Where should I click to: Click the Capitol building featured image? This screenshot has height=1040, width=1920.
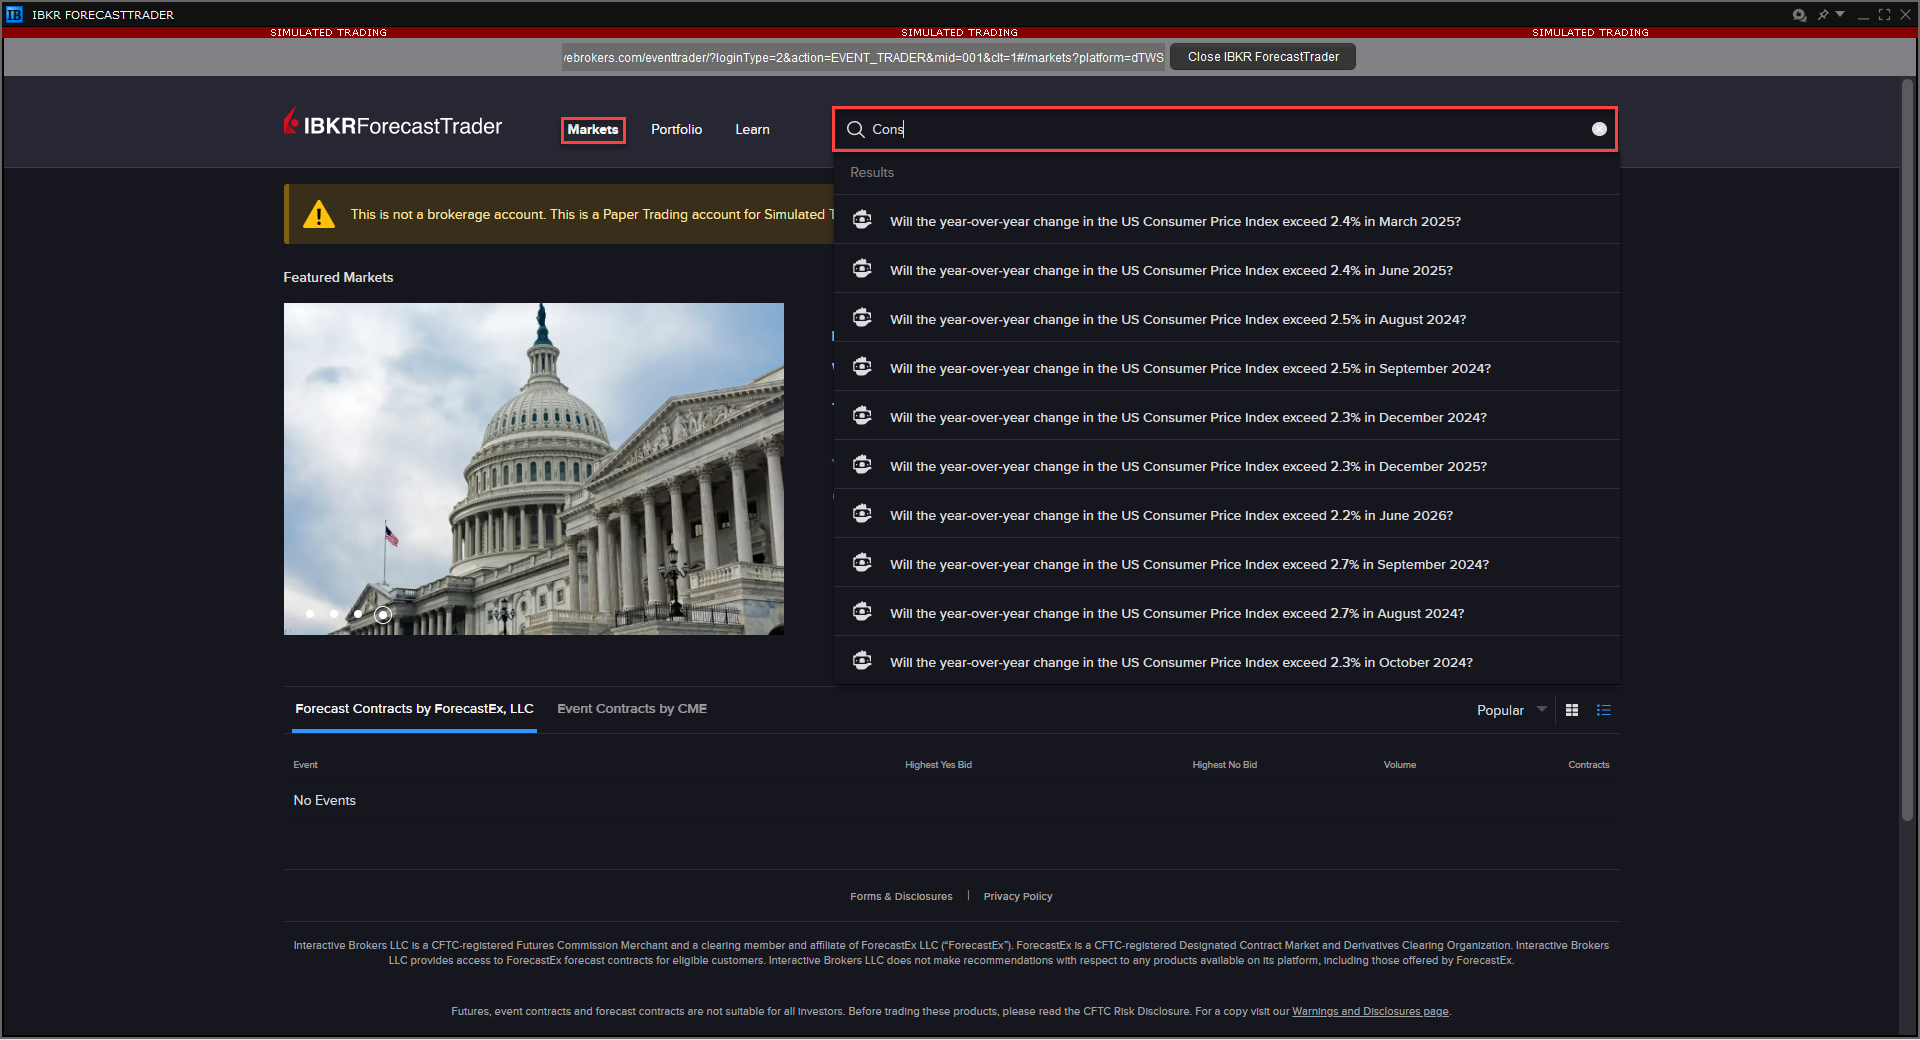tap(534, 469)
